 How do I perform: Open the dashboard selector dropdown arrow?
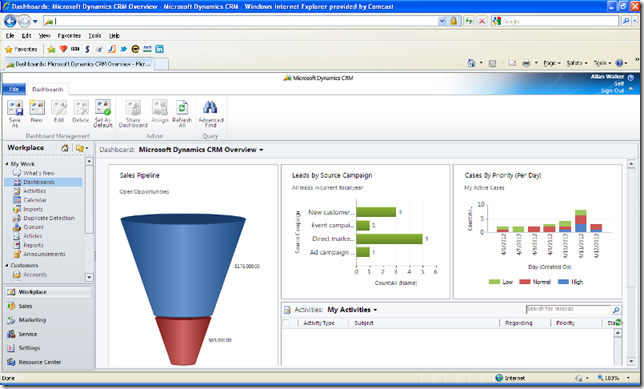coord(261,150)
